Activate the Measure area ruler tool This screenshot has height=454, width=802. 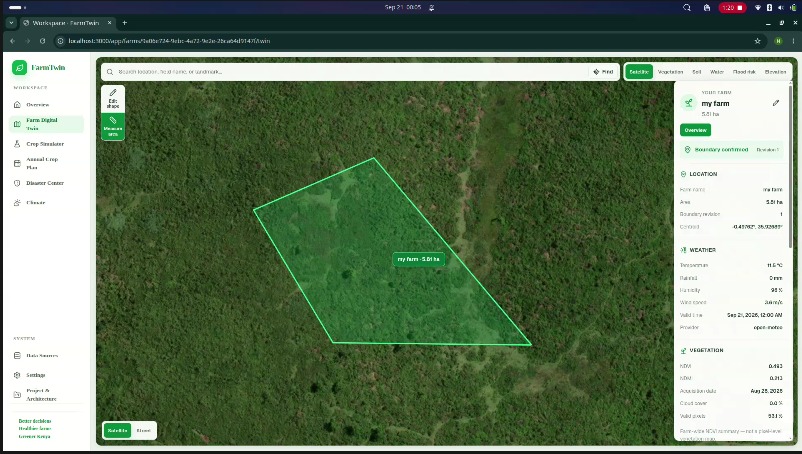coord(113,126)
